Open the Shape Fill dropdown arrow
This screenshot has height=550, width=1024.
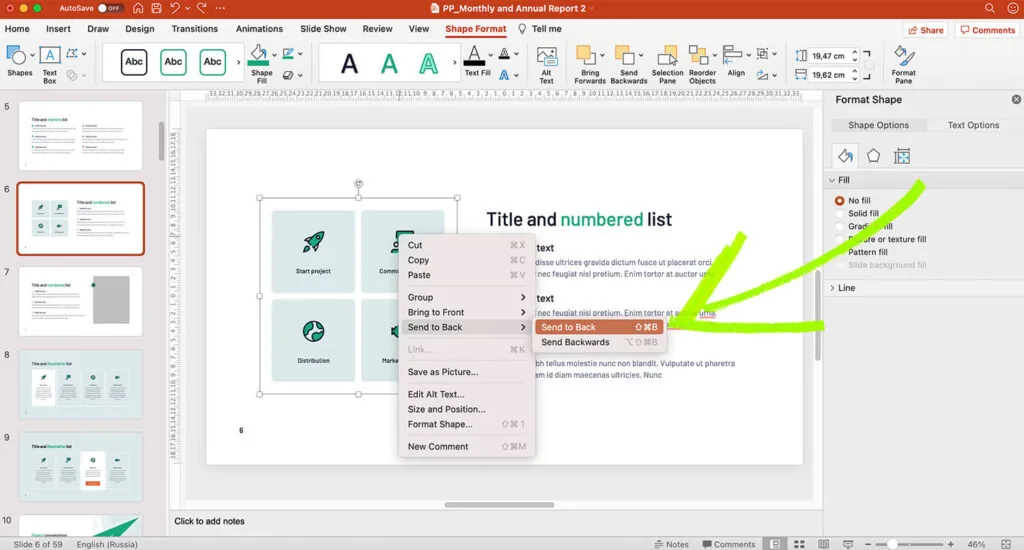click(x=274, y=55)
